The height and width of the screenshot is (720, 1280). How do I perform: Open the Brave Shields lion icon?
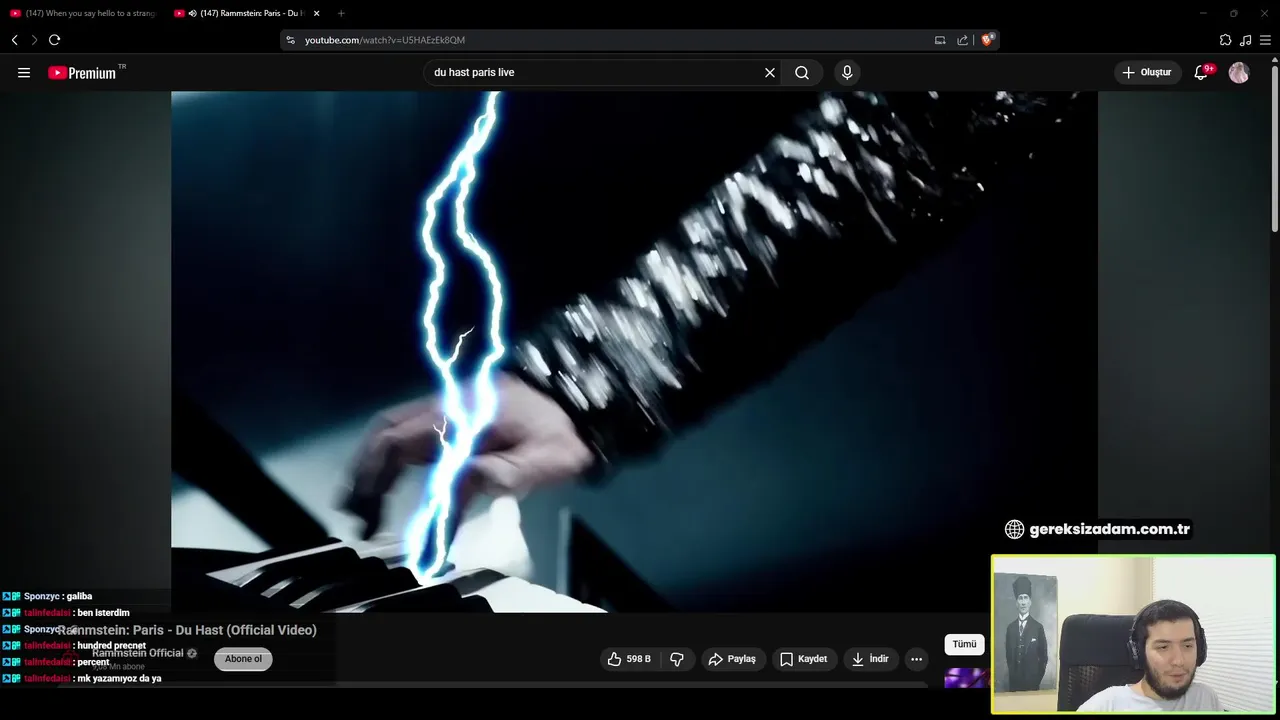987,40
